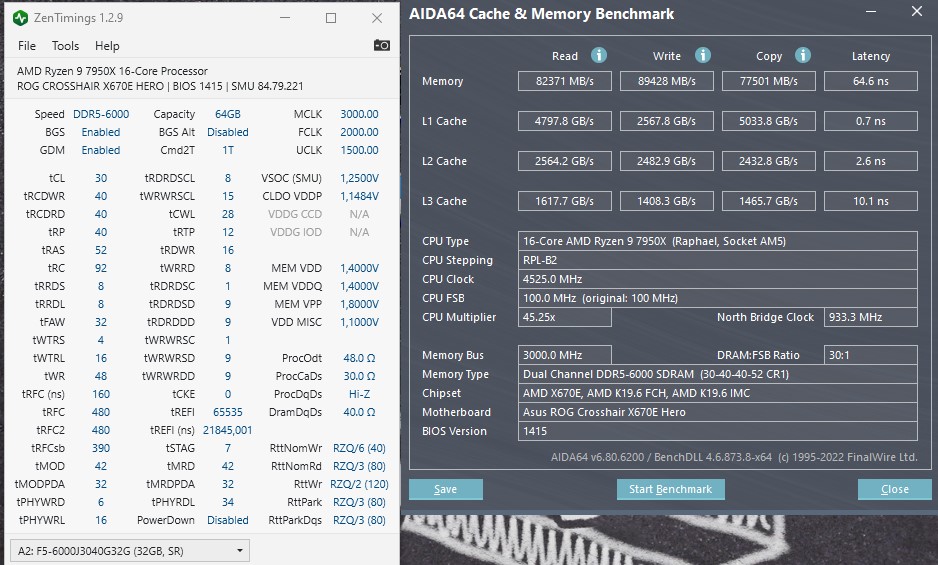
Task: Click the CPU Multiplier 45.25x field
Action: point(565,317)
